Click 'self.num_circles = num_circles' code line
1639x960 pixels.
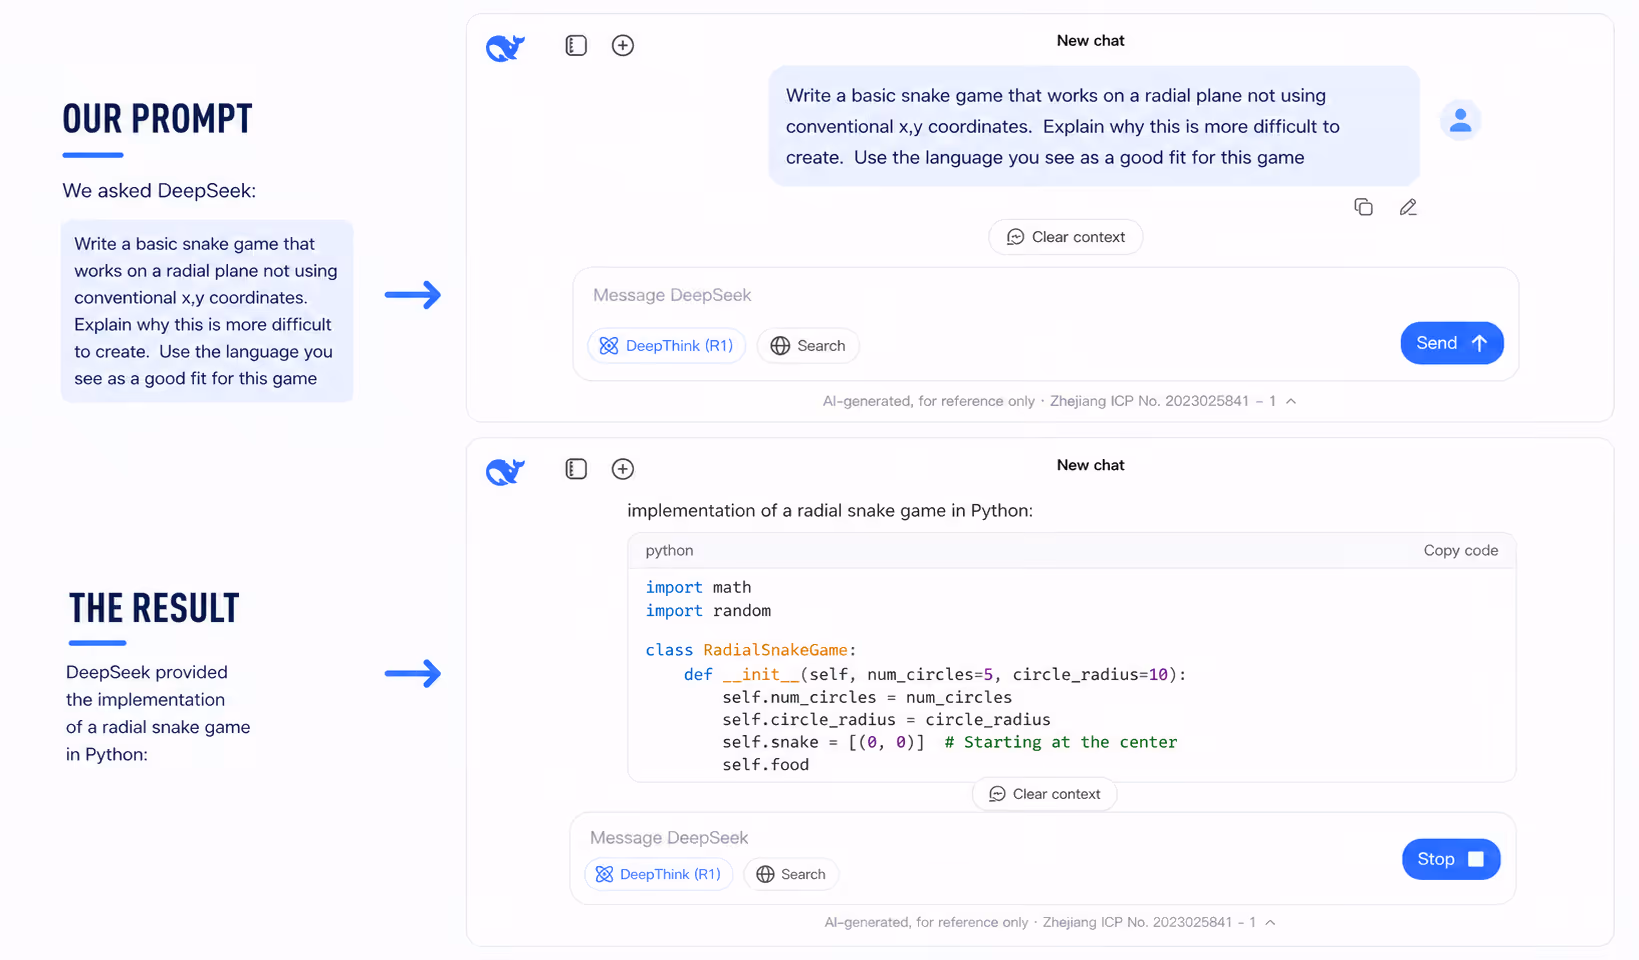[867, 697]
